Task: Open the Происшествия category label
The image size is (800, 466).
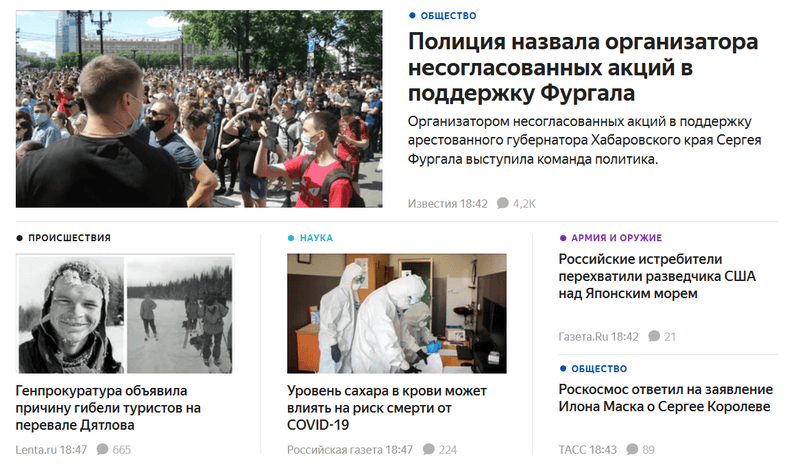Action: [x=69, y=238]
